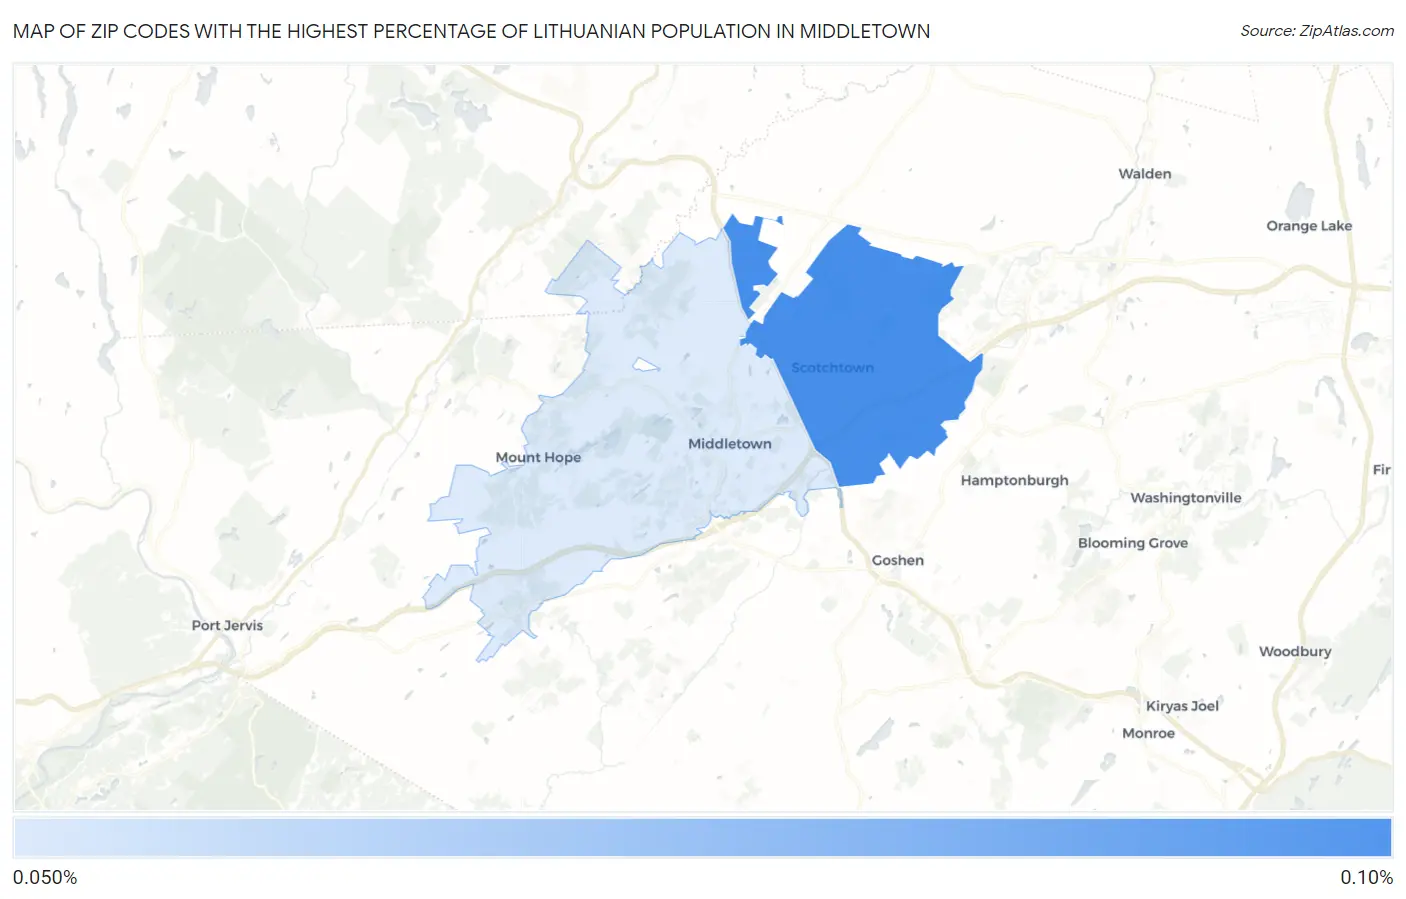
Task: Click the Woodbury label
Action: pyautogui.click(x=1295, y=651)
